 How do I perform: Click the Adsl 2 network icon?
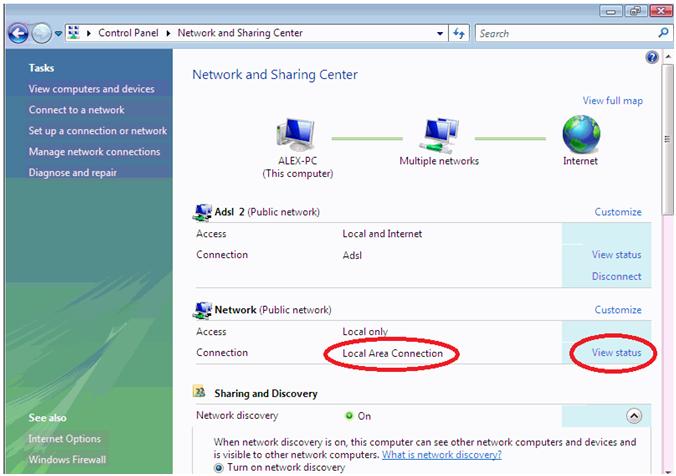click(202, 212)
